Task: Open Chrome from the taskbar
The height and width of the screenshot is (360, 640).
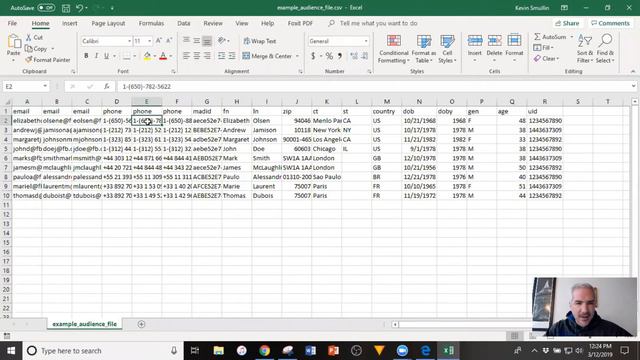Action: point(264,351)
